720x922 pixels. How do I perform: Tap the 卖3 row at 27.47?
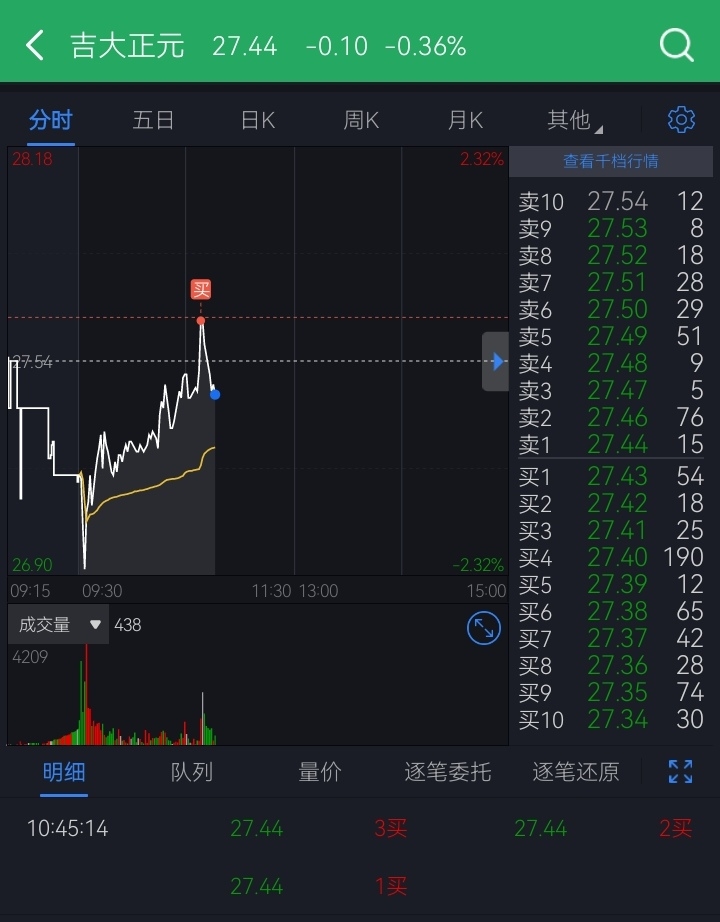(611, 390)
